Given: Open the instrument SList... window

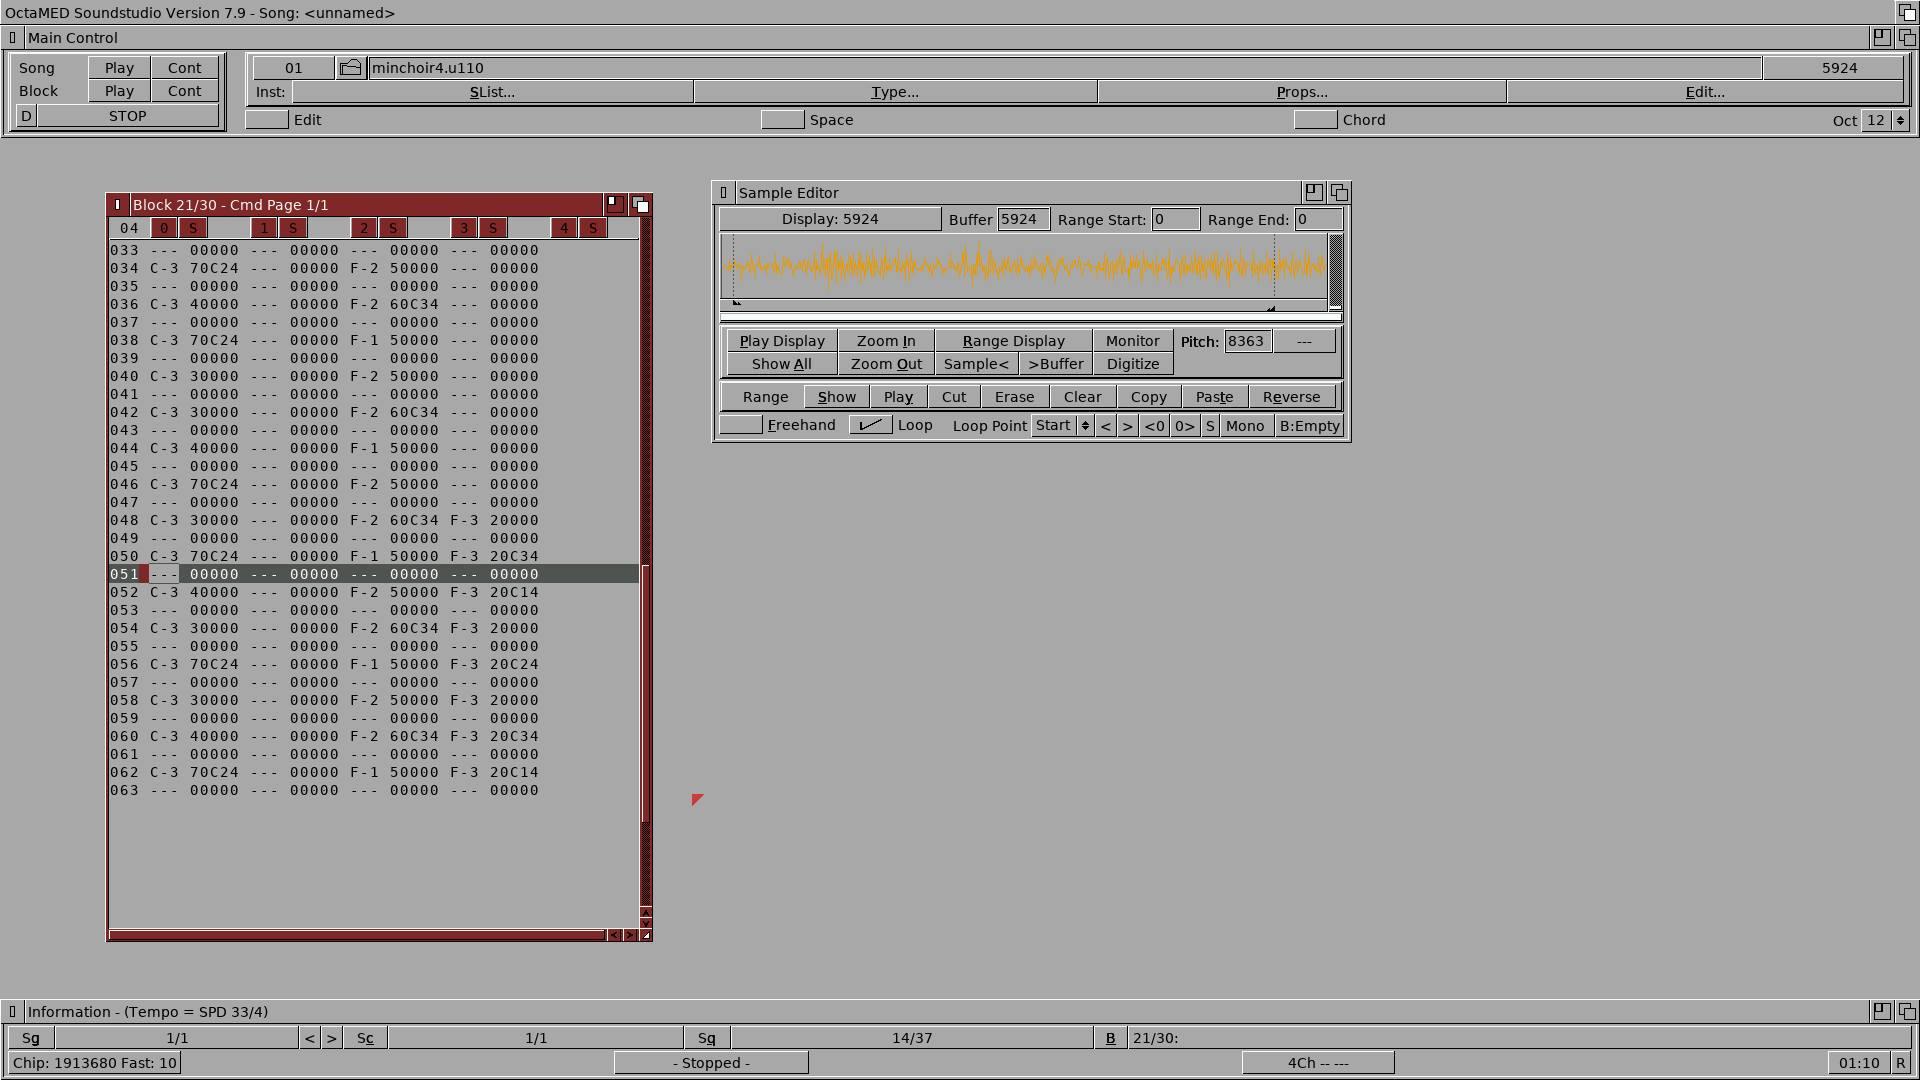Looking at the screenshot, I should coord(492,92).
